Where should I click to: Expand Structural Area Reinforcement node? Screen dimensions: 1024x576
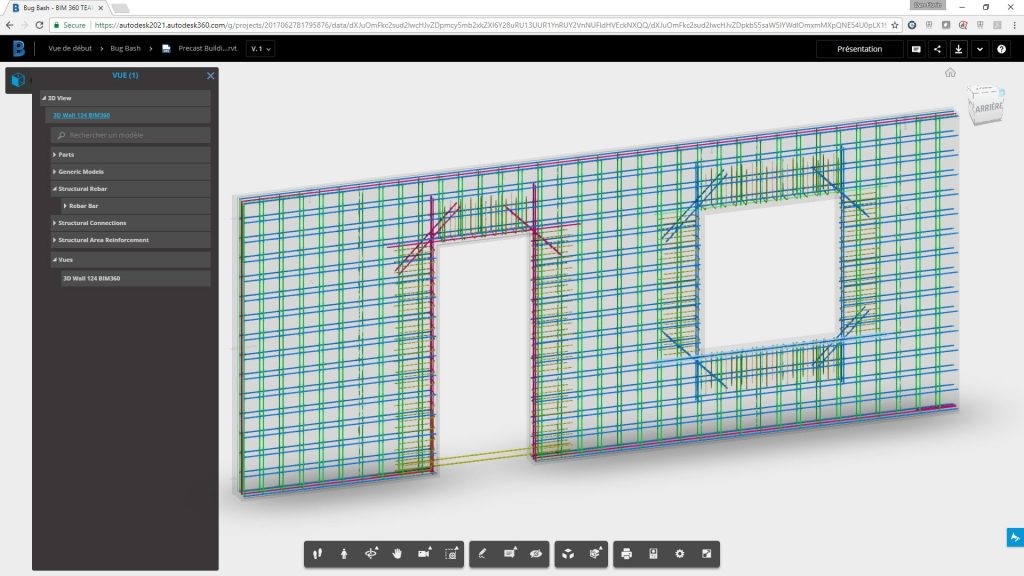[54, 240]
